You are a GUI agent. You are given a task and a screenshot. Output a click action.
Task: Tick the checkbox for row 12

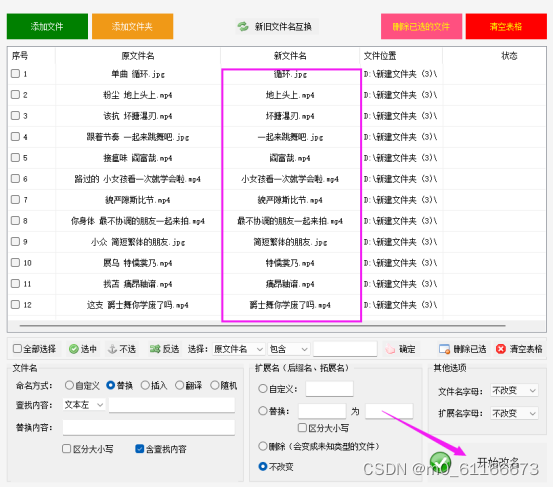(x=15, y=304)
